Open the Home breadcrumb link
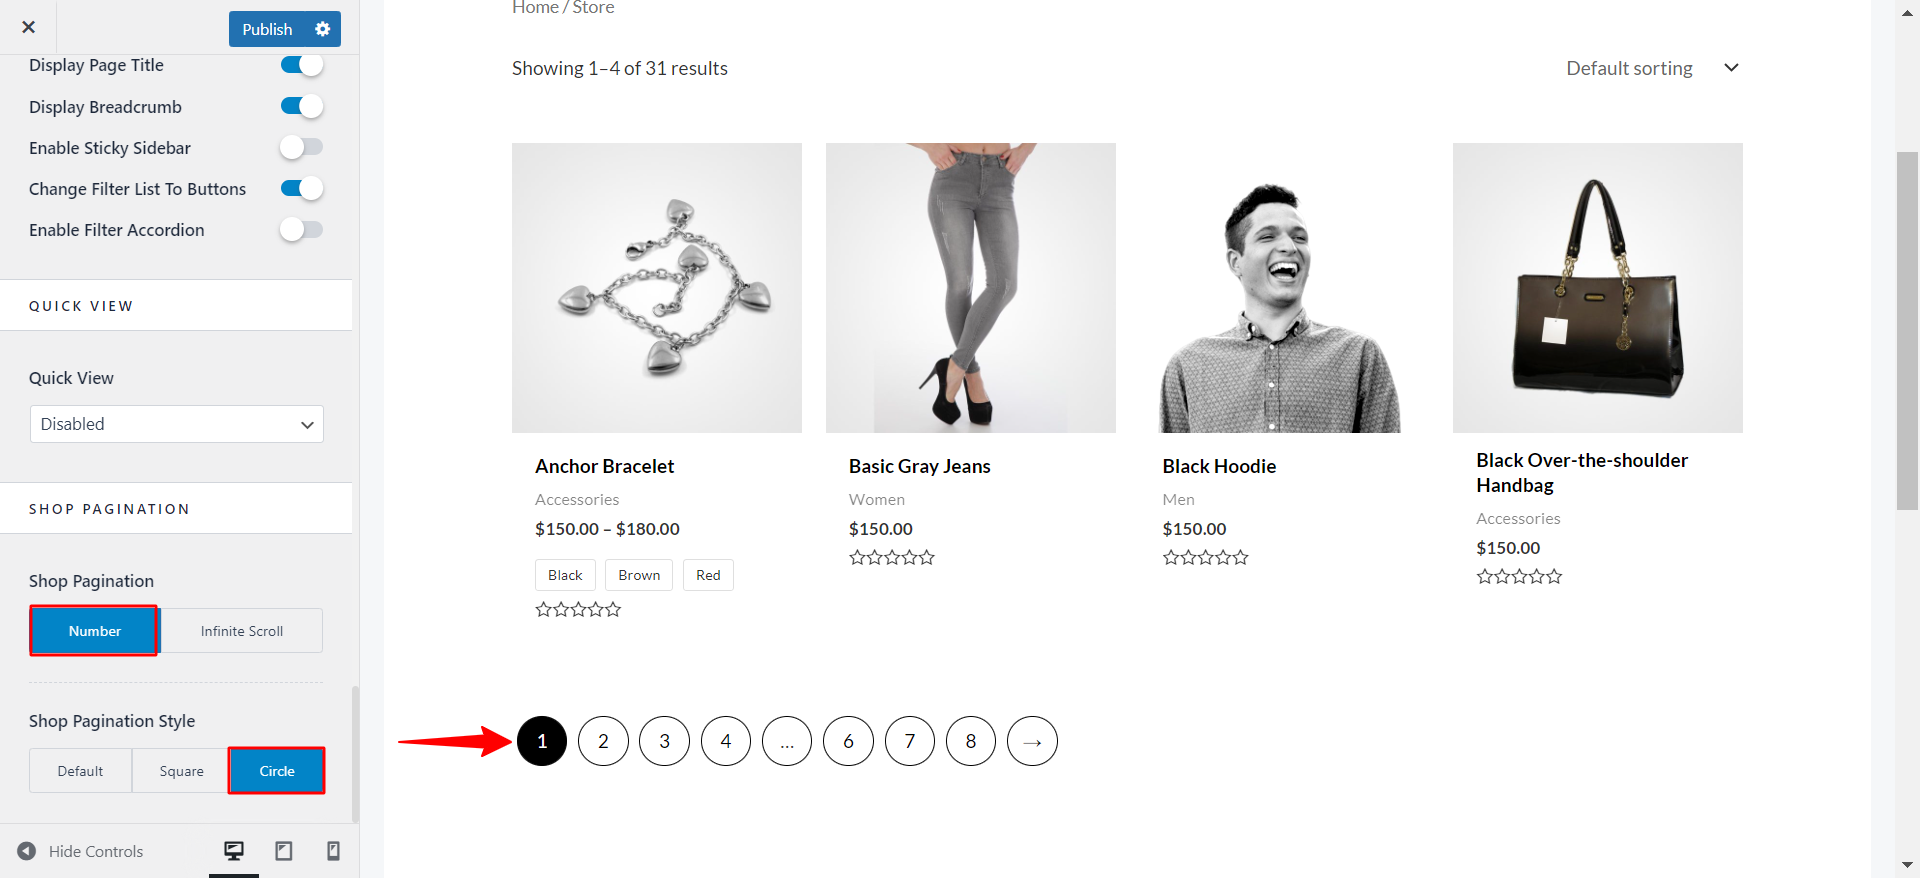1920x878 pixels. tap(534, 7)
